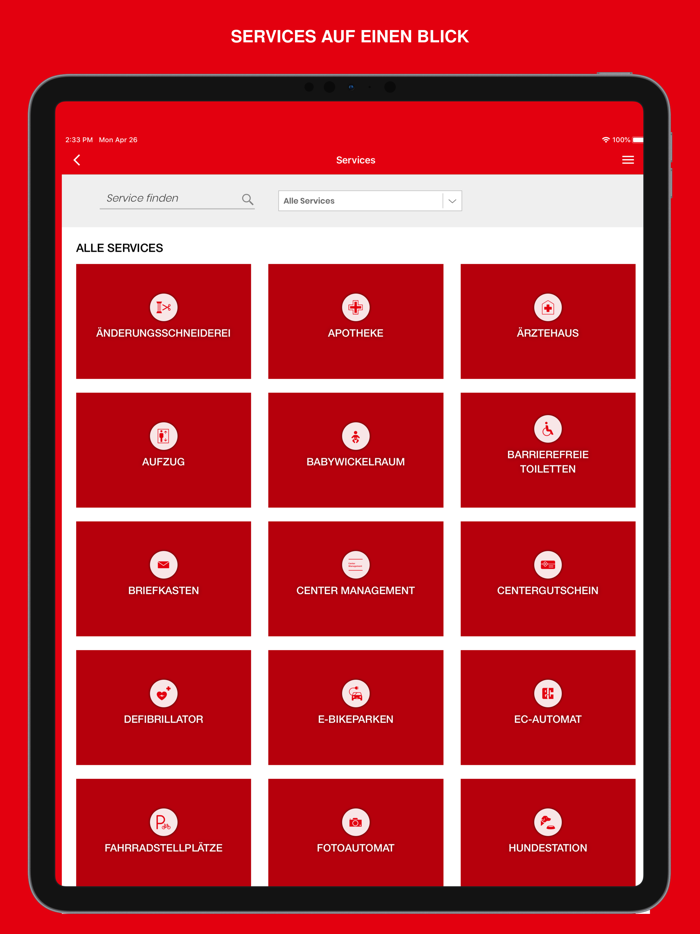
Task: Select the FOTOAUTOMAT label
Action: point(356,848)
